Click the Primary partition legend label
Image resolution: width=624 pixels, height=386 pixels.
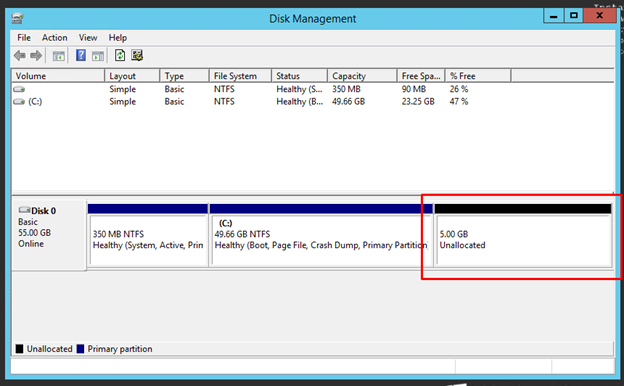[x=120, y=349]
